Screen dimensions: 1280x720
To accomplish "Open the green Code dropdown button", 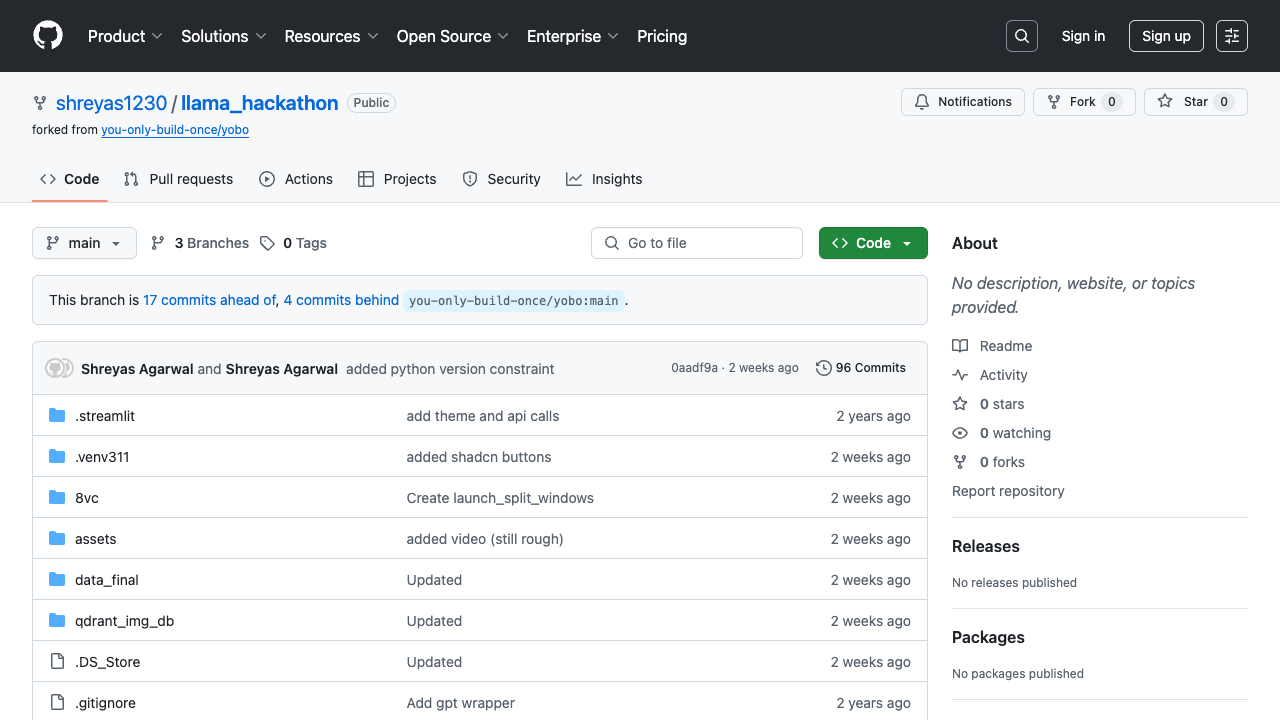I will pyautogui.click(x=873, y=243).
